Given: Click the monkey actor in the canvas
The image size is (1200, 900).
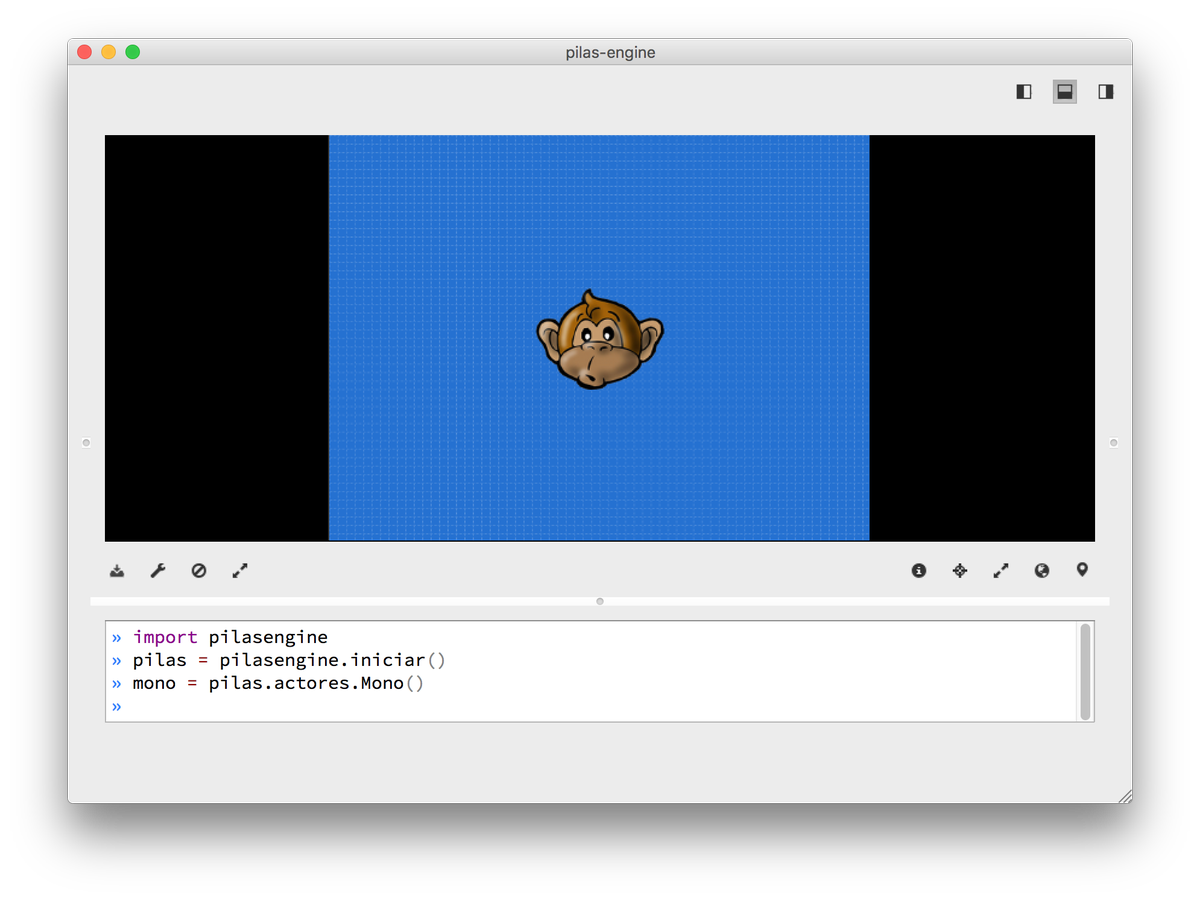Looking at the screenshot, I should point(600,340).
